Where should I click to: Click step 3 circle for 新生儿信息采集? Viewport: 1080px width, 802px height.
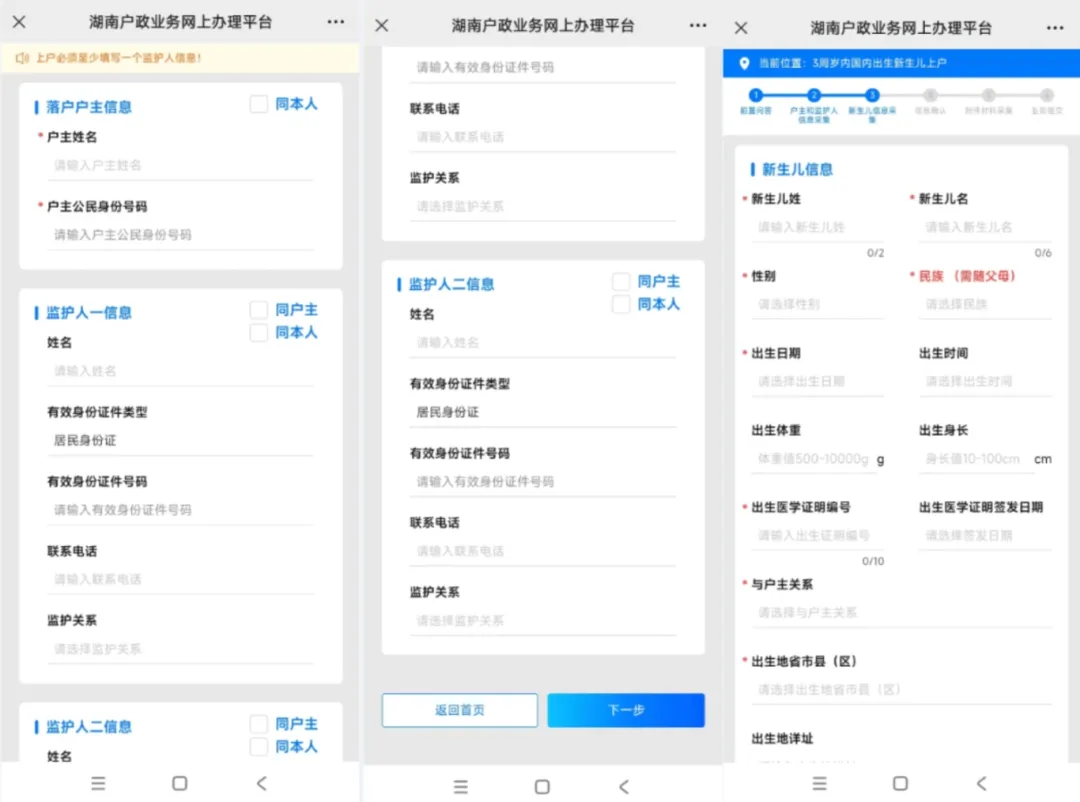click(872, 96)
